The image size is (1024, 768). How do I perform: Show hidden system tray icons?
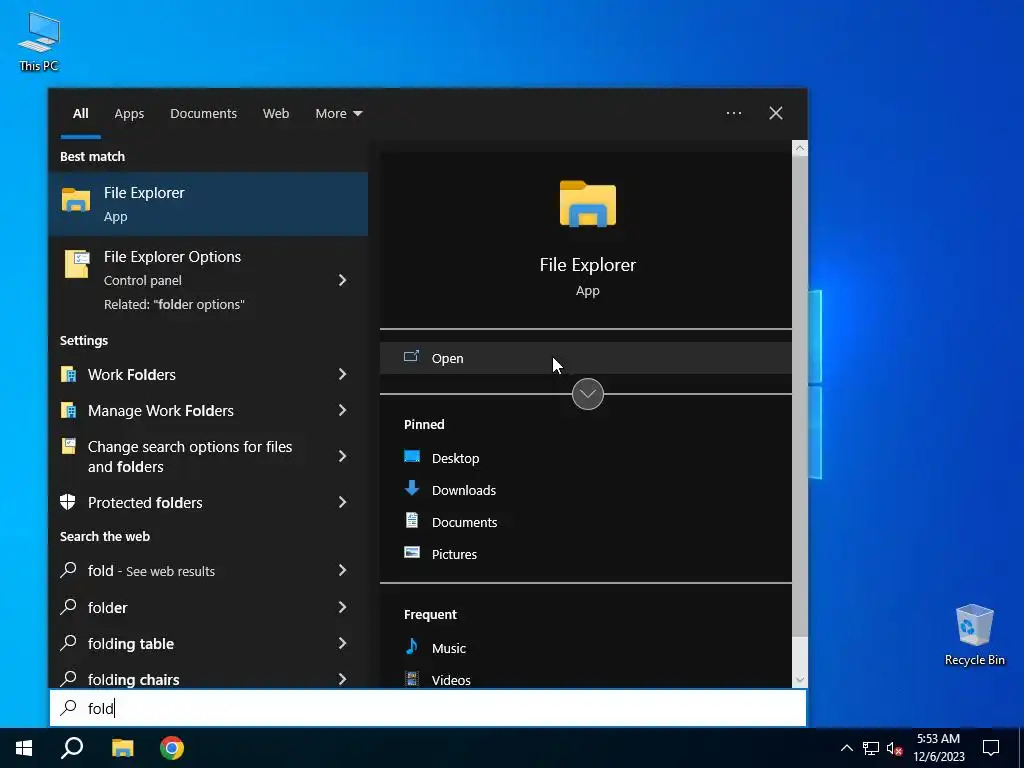(x=846, y=748)
